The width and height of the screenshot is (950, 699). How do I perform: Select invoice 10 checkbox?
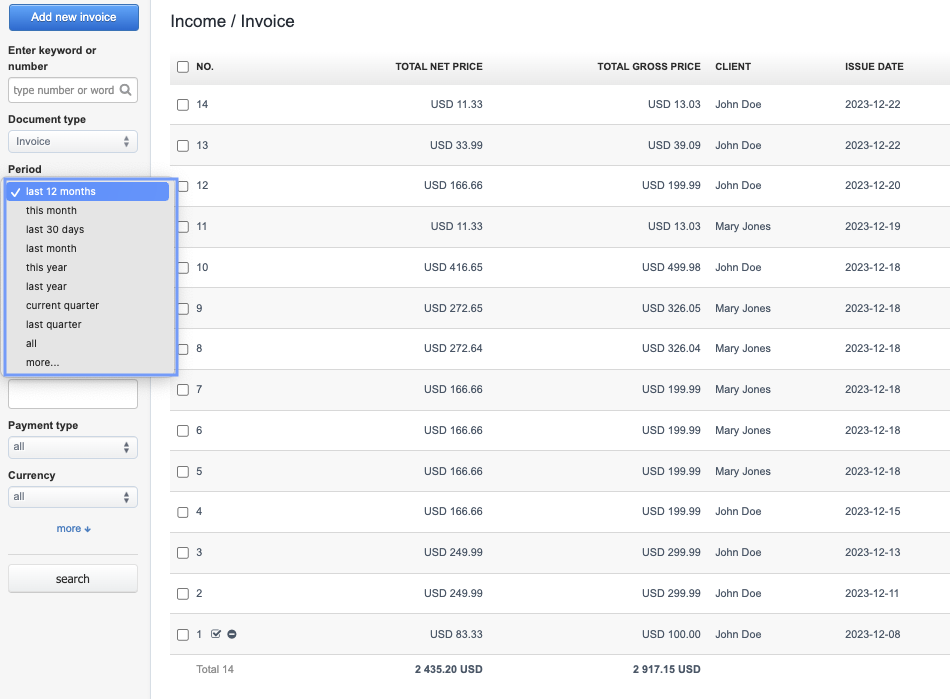pyautogui.click(x=182, y=268)
